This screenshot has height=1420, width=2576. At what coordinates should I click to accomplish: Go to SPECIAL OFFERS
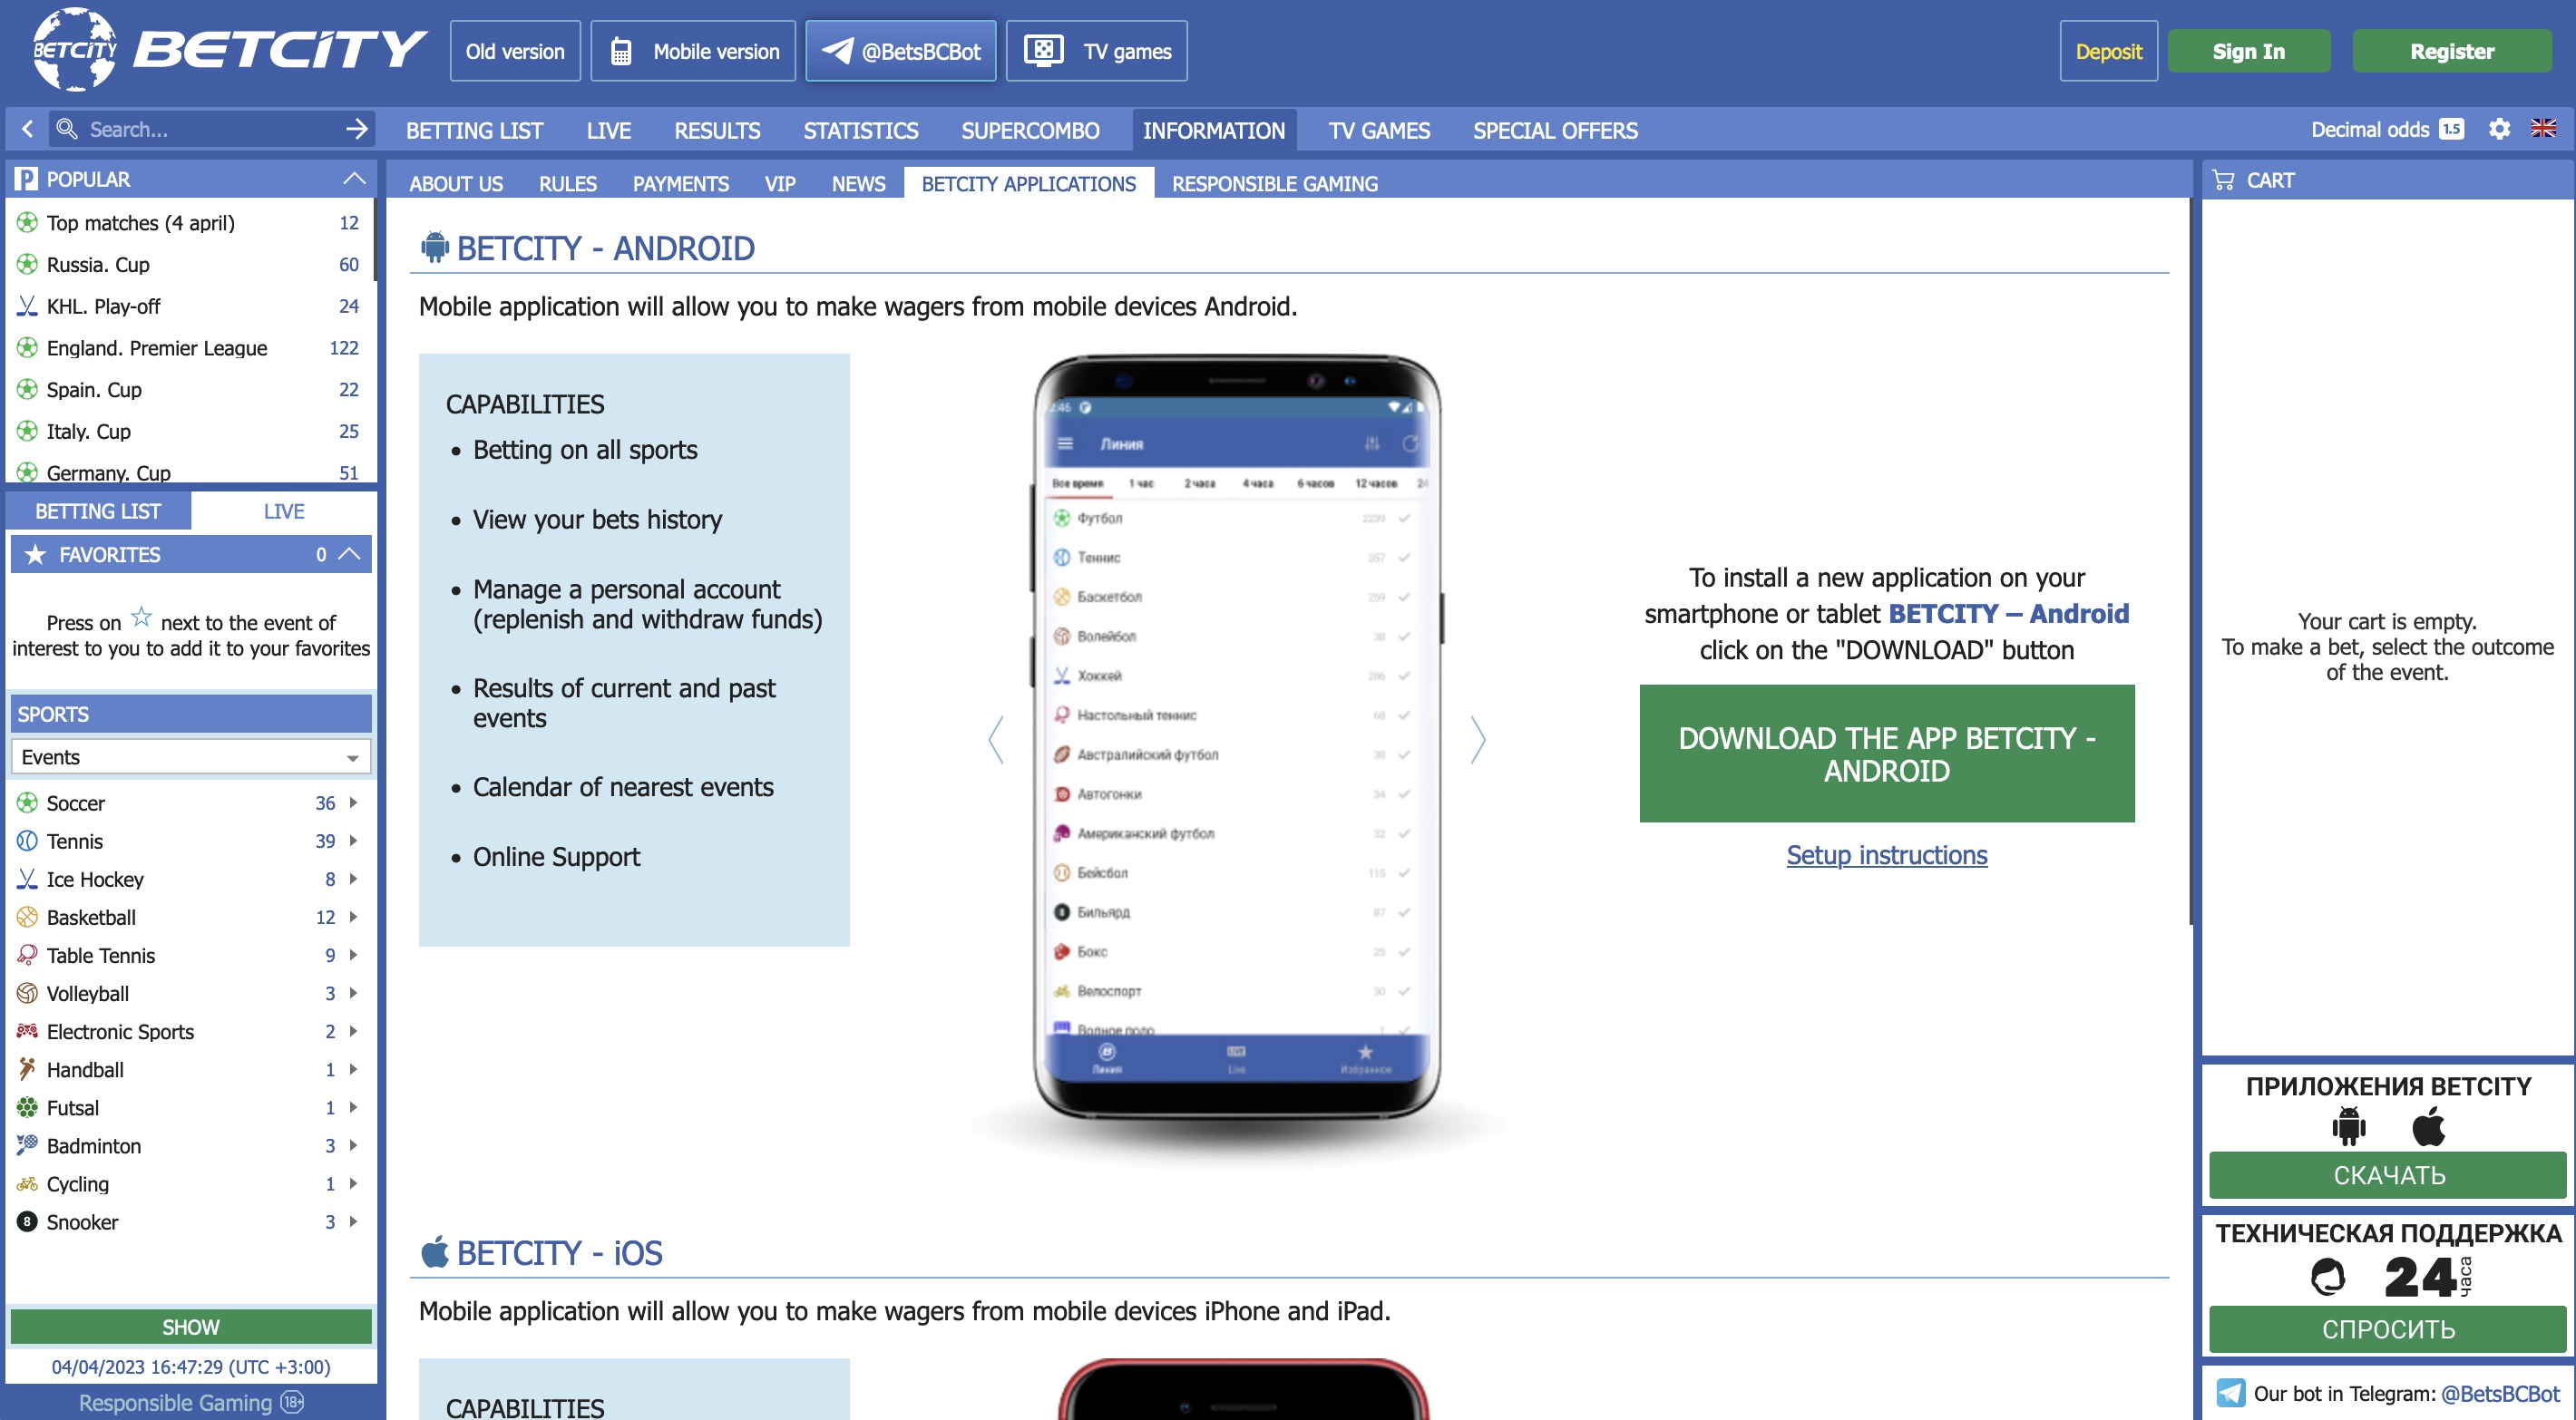(1555, 130)
